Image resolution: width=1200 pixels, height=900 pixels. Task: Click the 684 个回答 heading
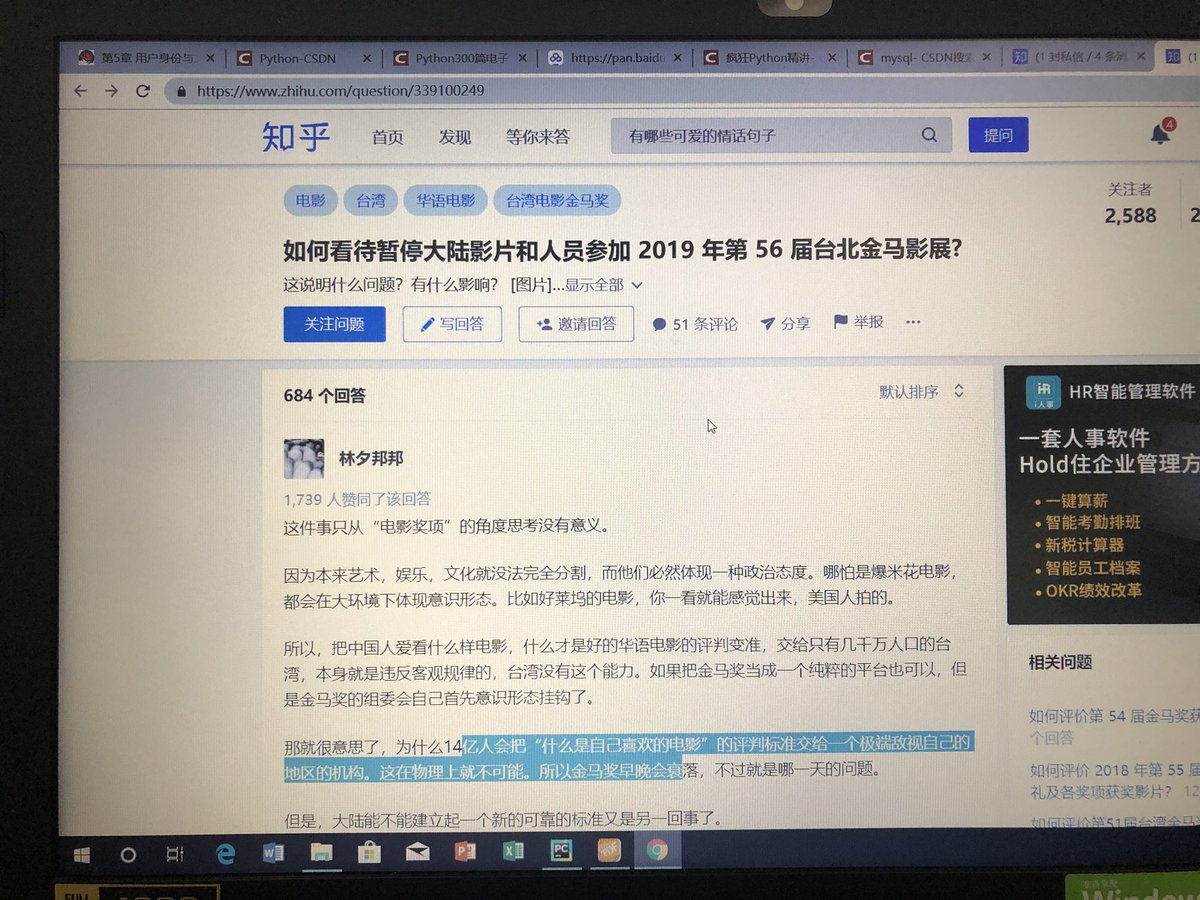325,395
